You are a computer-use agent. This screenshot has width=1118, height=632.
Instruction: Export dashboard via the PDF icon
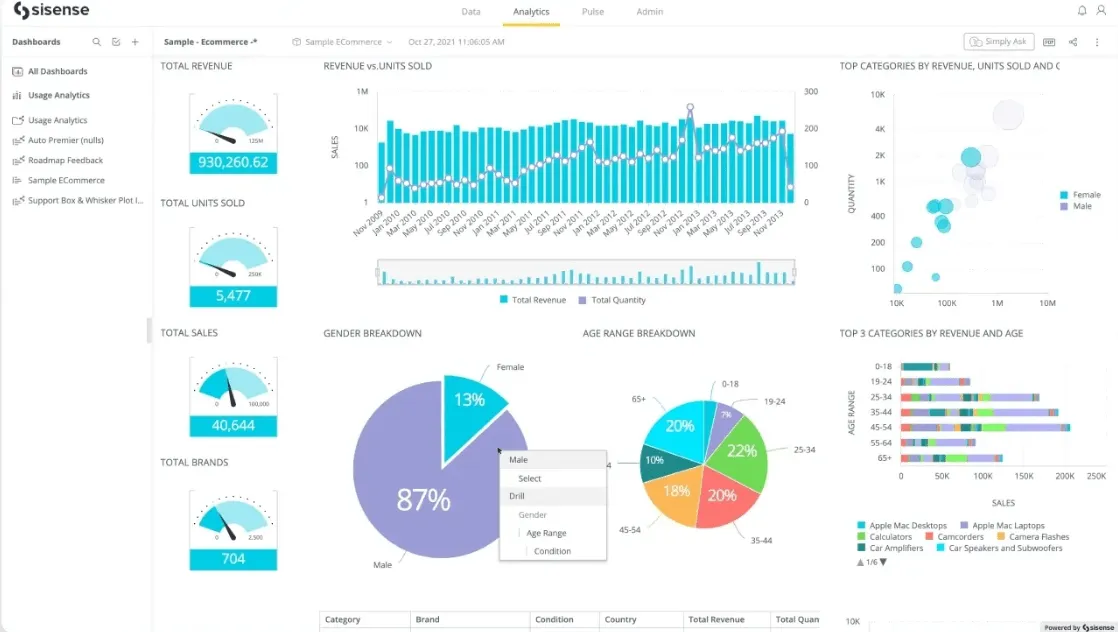[1049, 42]
